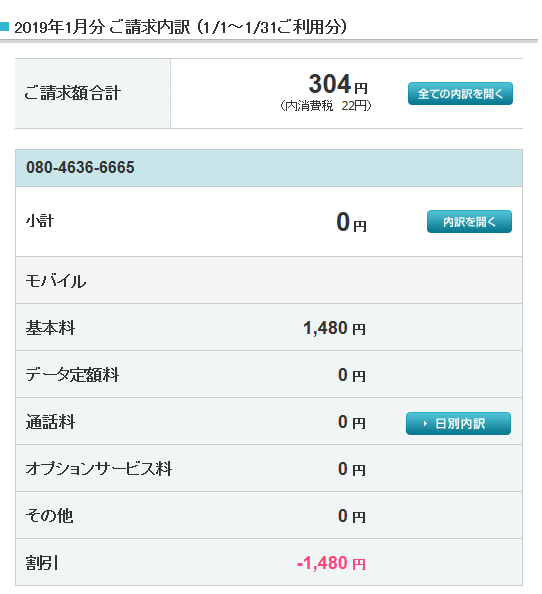This screenshot has width=542, height=594.
Task: Click the small arrow icon in 日別内訳 button
Action: tap(425, 424)
